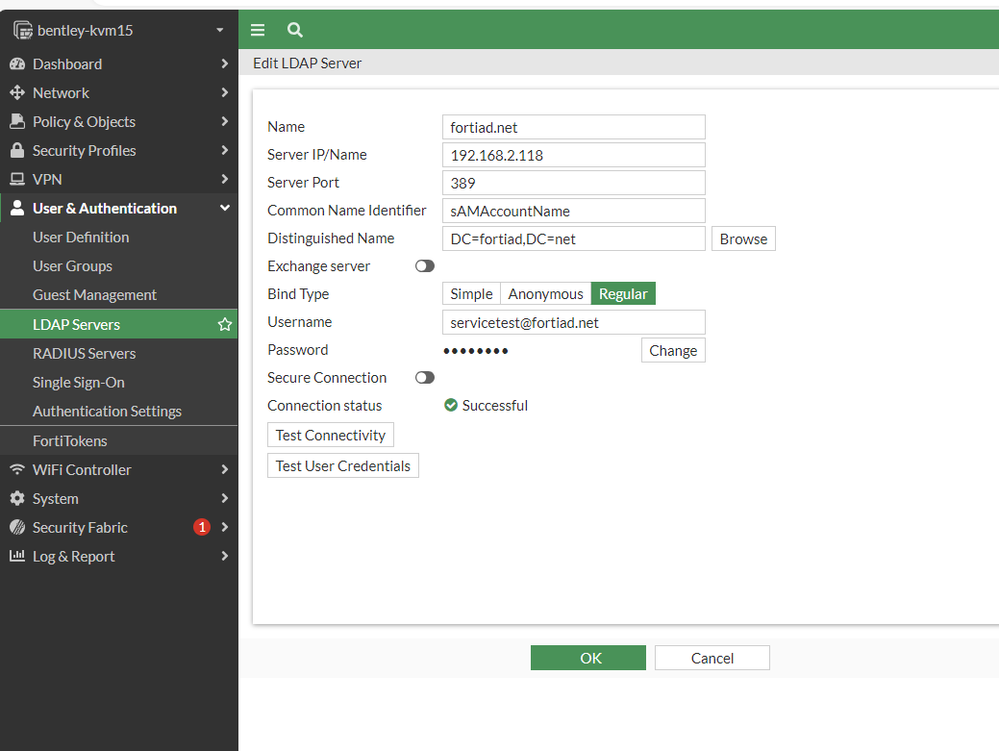Viewport: 999px width, 751px height.
Task: Expand the Policy & Objects chevron
Action: coord(224,122)
